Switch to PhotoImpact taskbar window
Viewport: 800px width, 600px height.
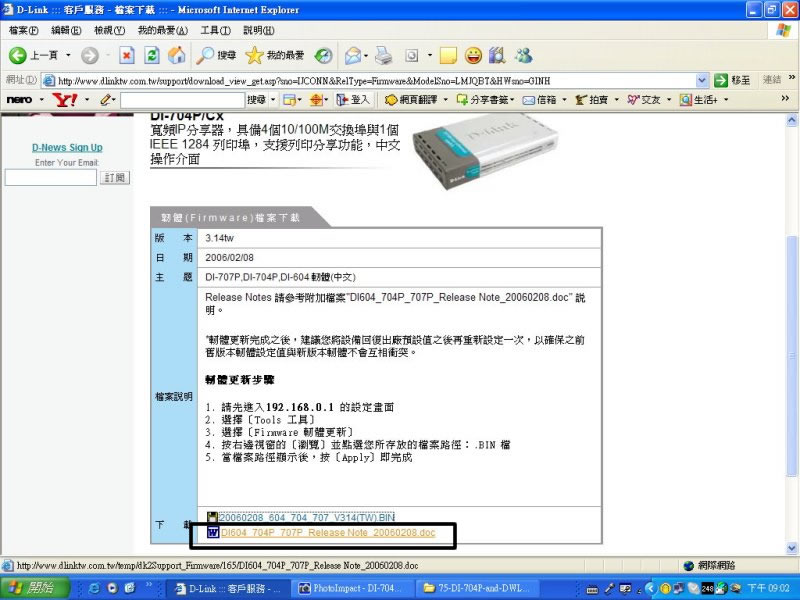pos(351,588)
